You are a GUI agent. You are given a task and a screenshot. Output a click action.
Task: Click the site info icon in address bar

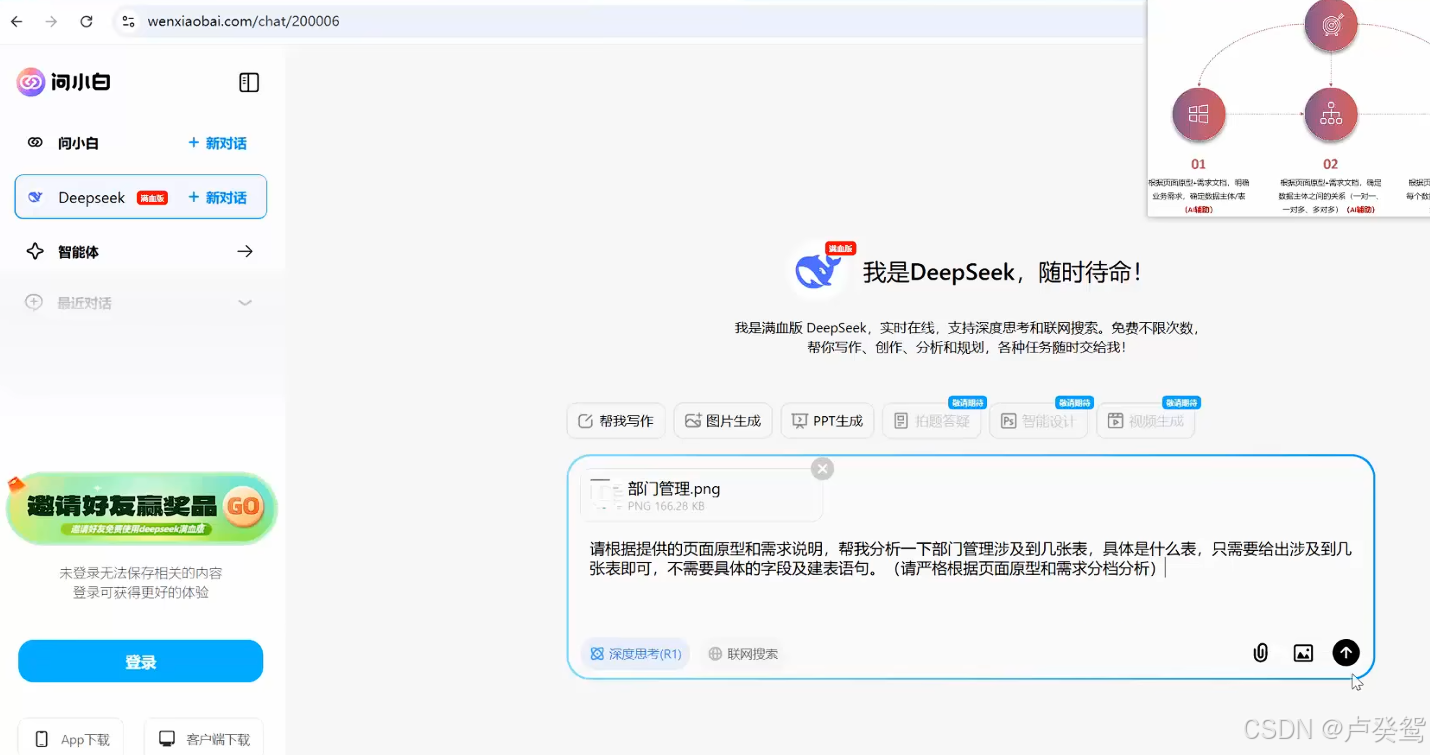pyautogui.click(x=127, y=21)
